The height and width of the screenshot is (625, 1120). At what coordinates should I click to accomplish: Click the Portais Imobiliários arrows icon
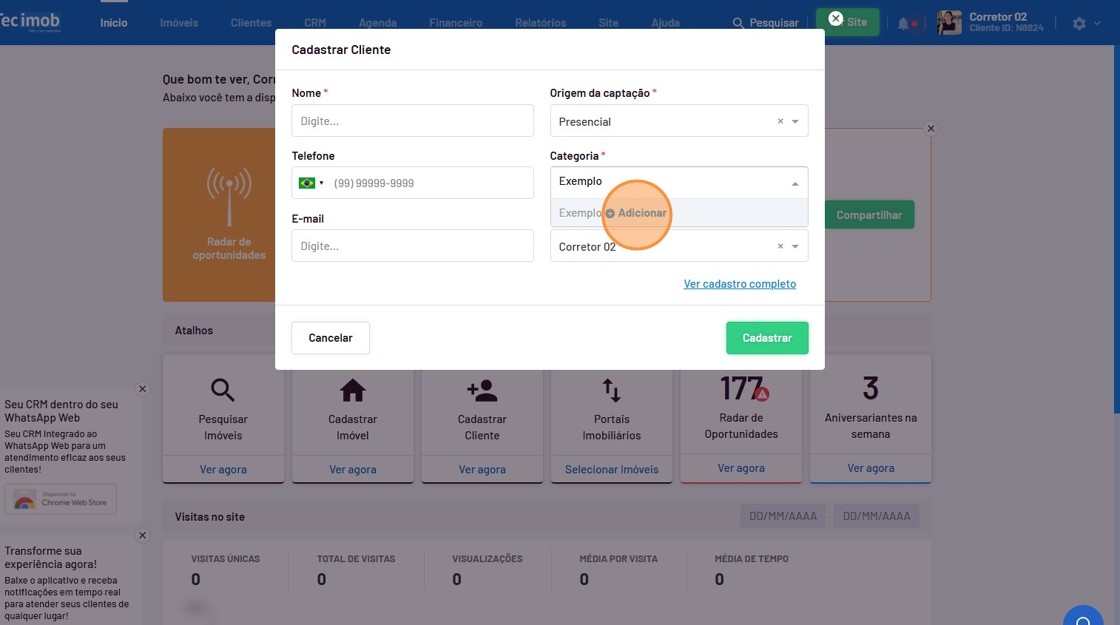tap(611, 390)
